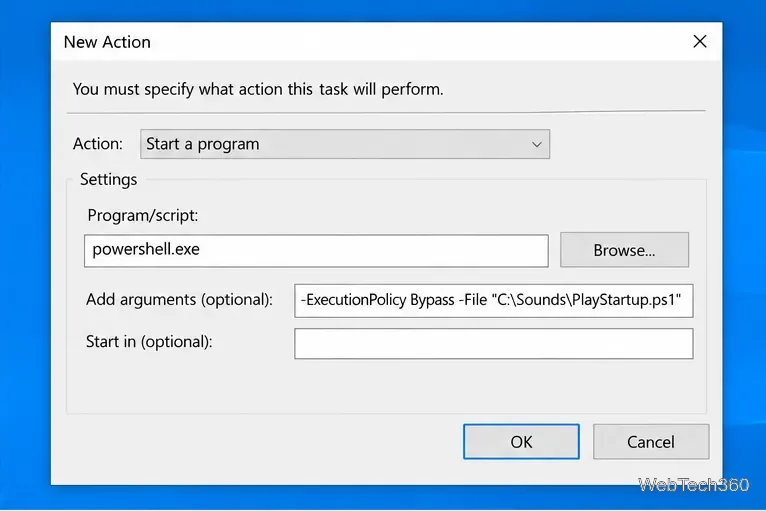766x511 pixels.
Task: Click the Settings group heading
Action: click(x=108, y=179)
